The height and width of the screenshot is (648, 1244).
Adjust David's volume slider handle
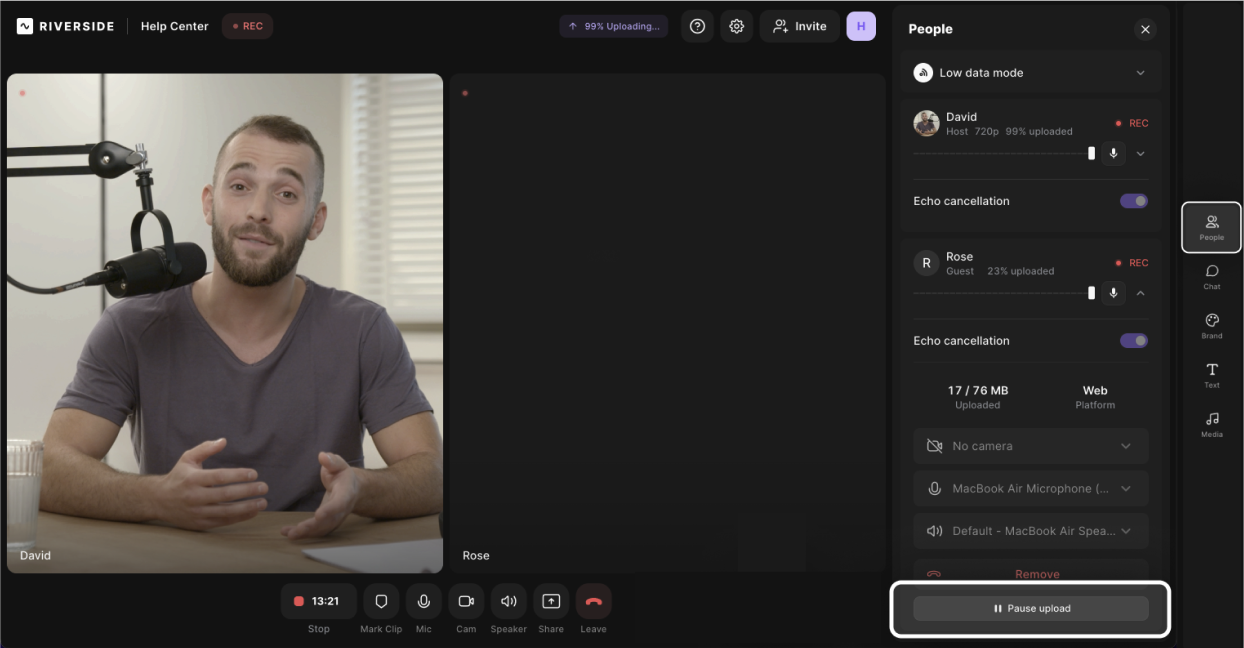tap(1091, 153)
